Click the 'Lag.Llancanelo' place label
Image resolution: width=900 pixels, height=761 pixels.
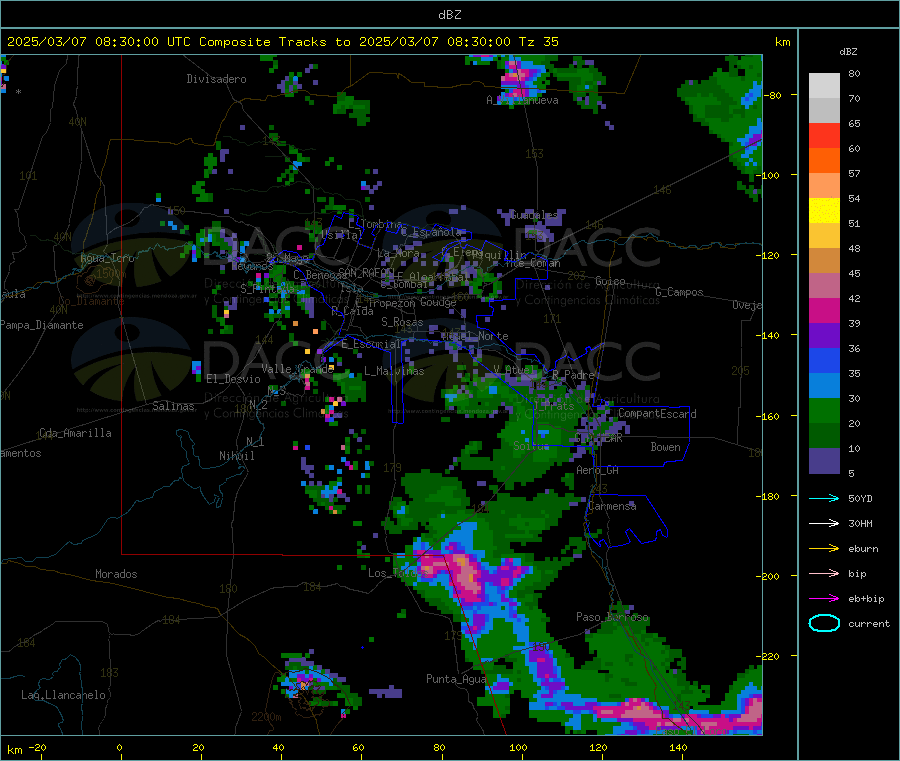click(63, 696)
